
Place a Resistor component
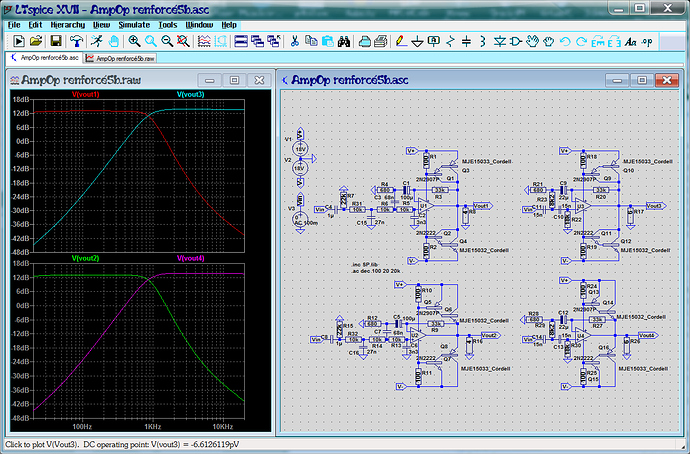(450, 41)
